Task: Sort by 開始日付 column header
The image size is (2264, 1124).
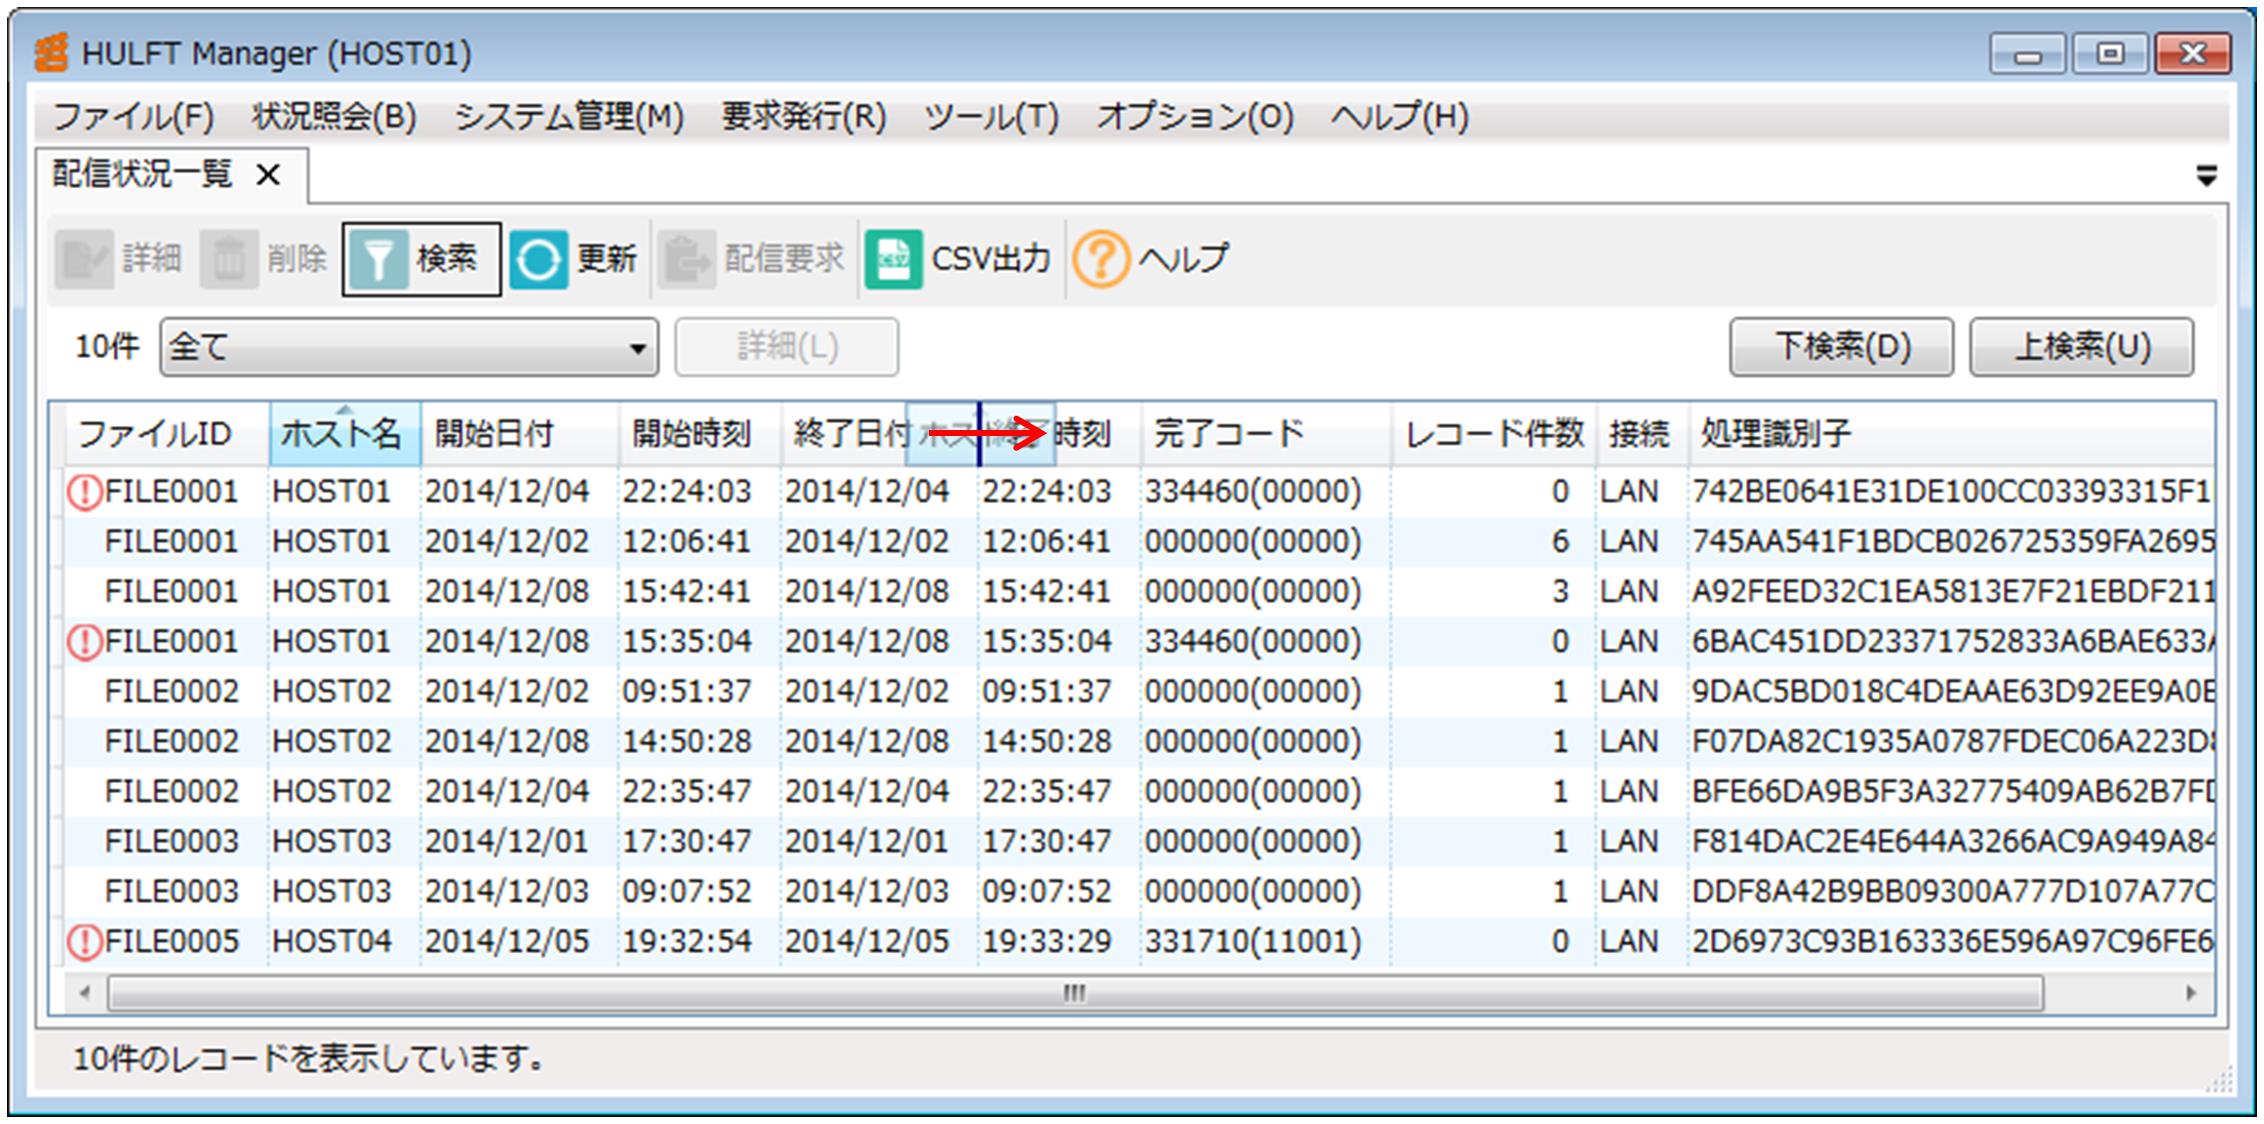Action: click(519, 434)
